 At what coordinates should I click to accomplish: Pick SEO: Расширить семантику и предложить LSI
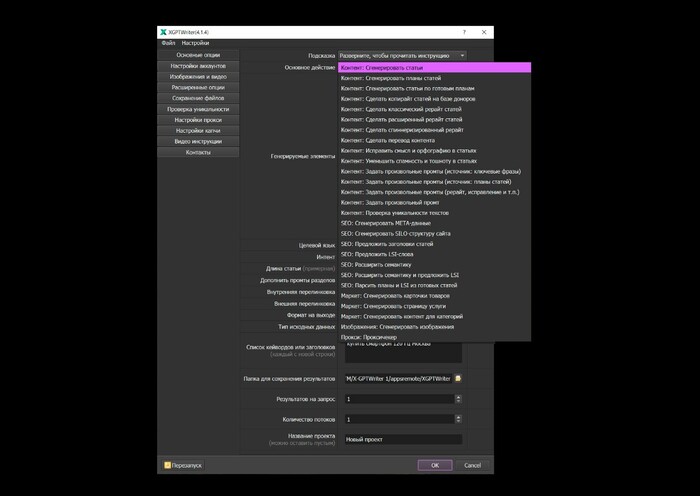point(434,275)
